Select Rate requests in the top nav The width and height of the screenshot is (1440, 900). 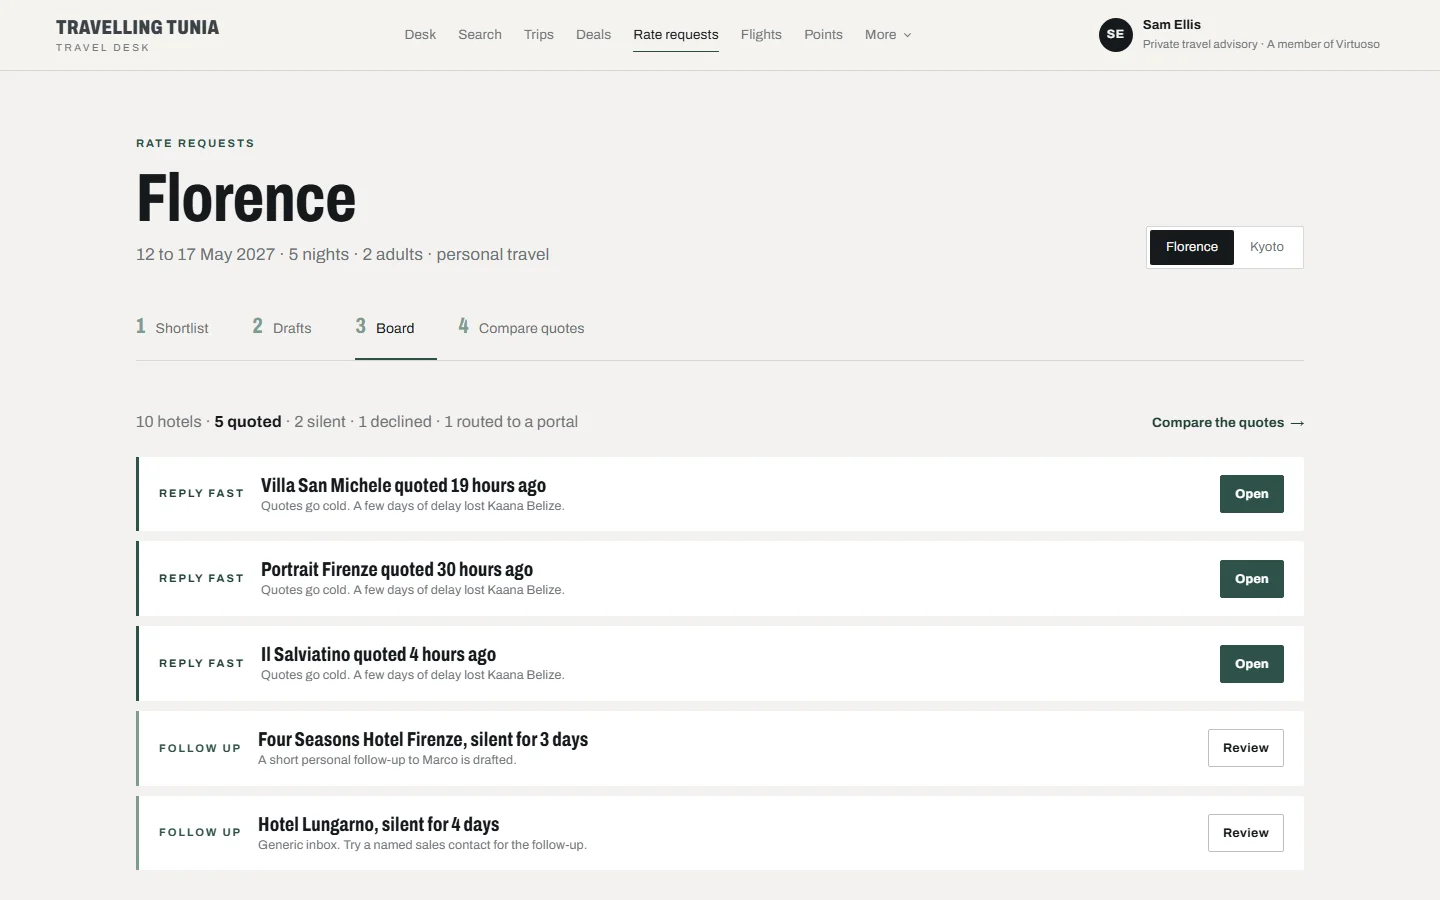pos(676,35)
